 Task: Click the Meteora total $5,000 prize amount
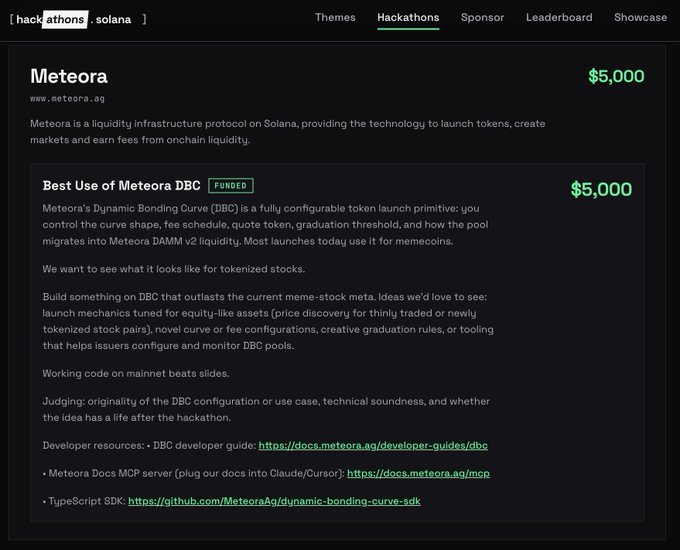click(x=616, y=76)
